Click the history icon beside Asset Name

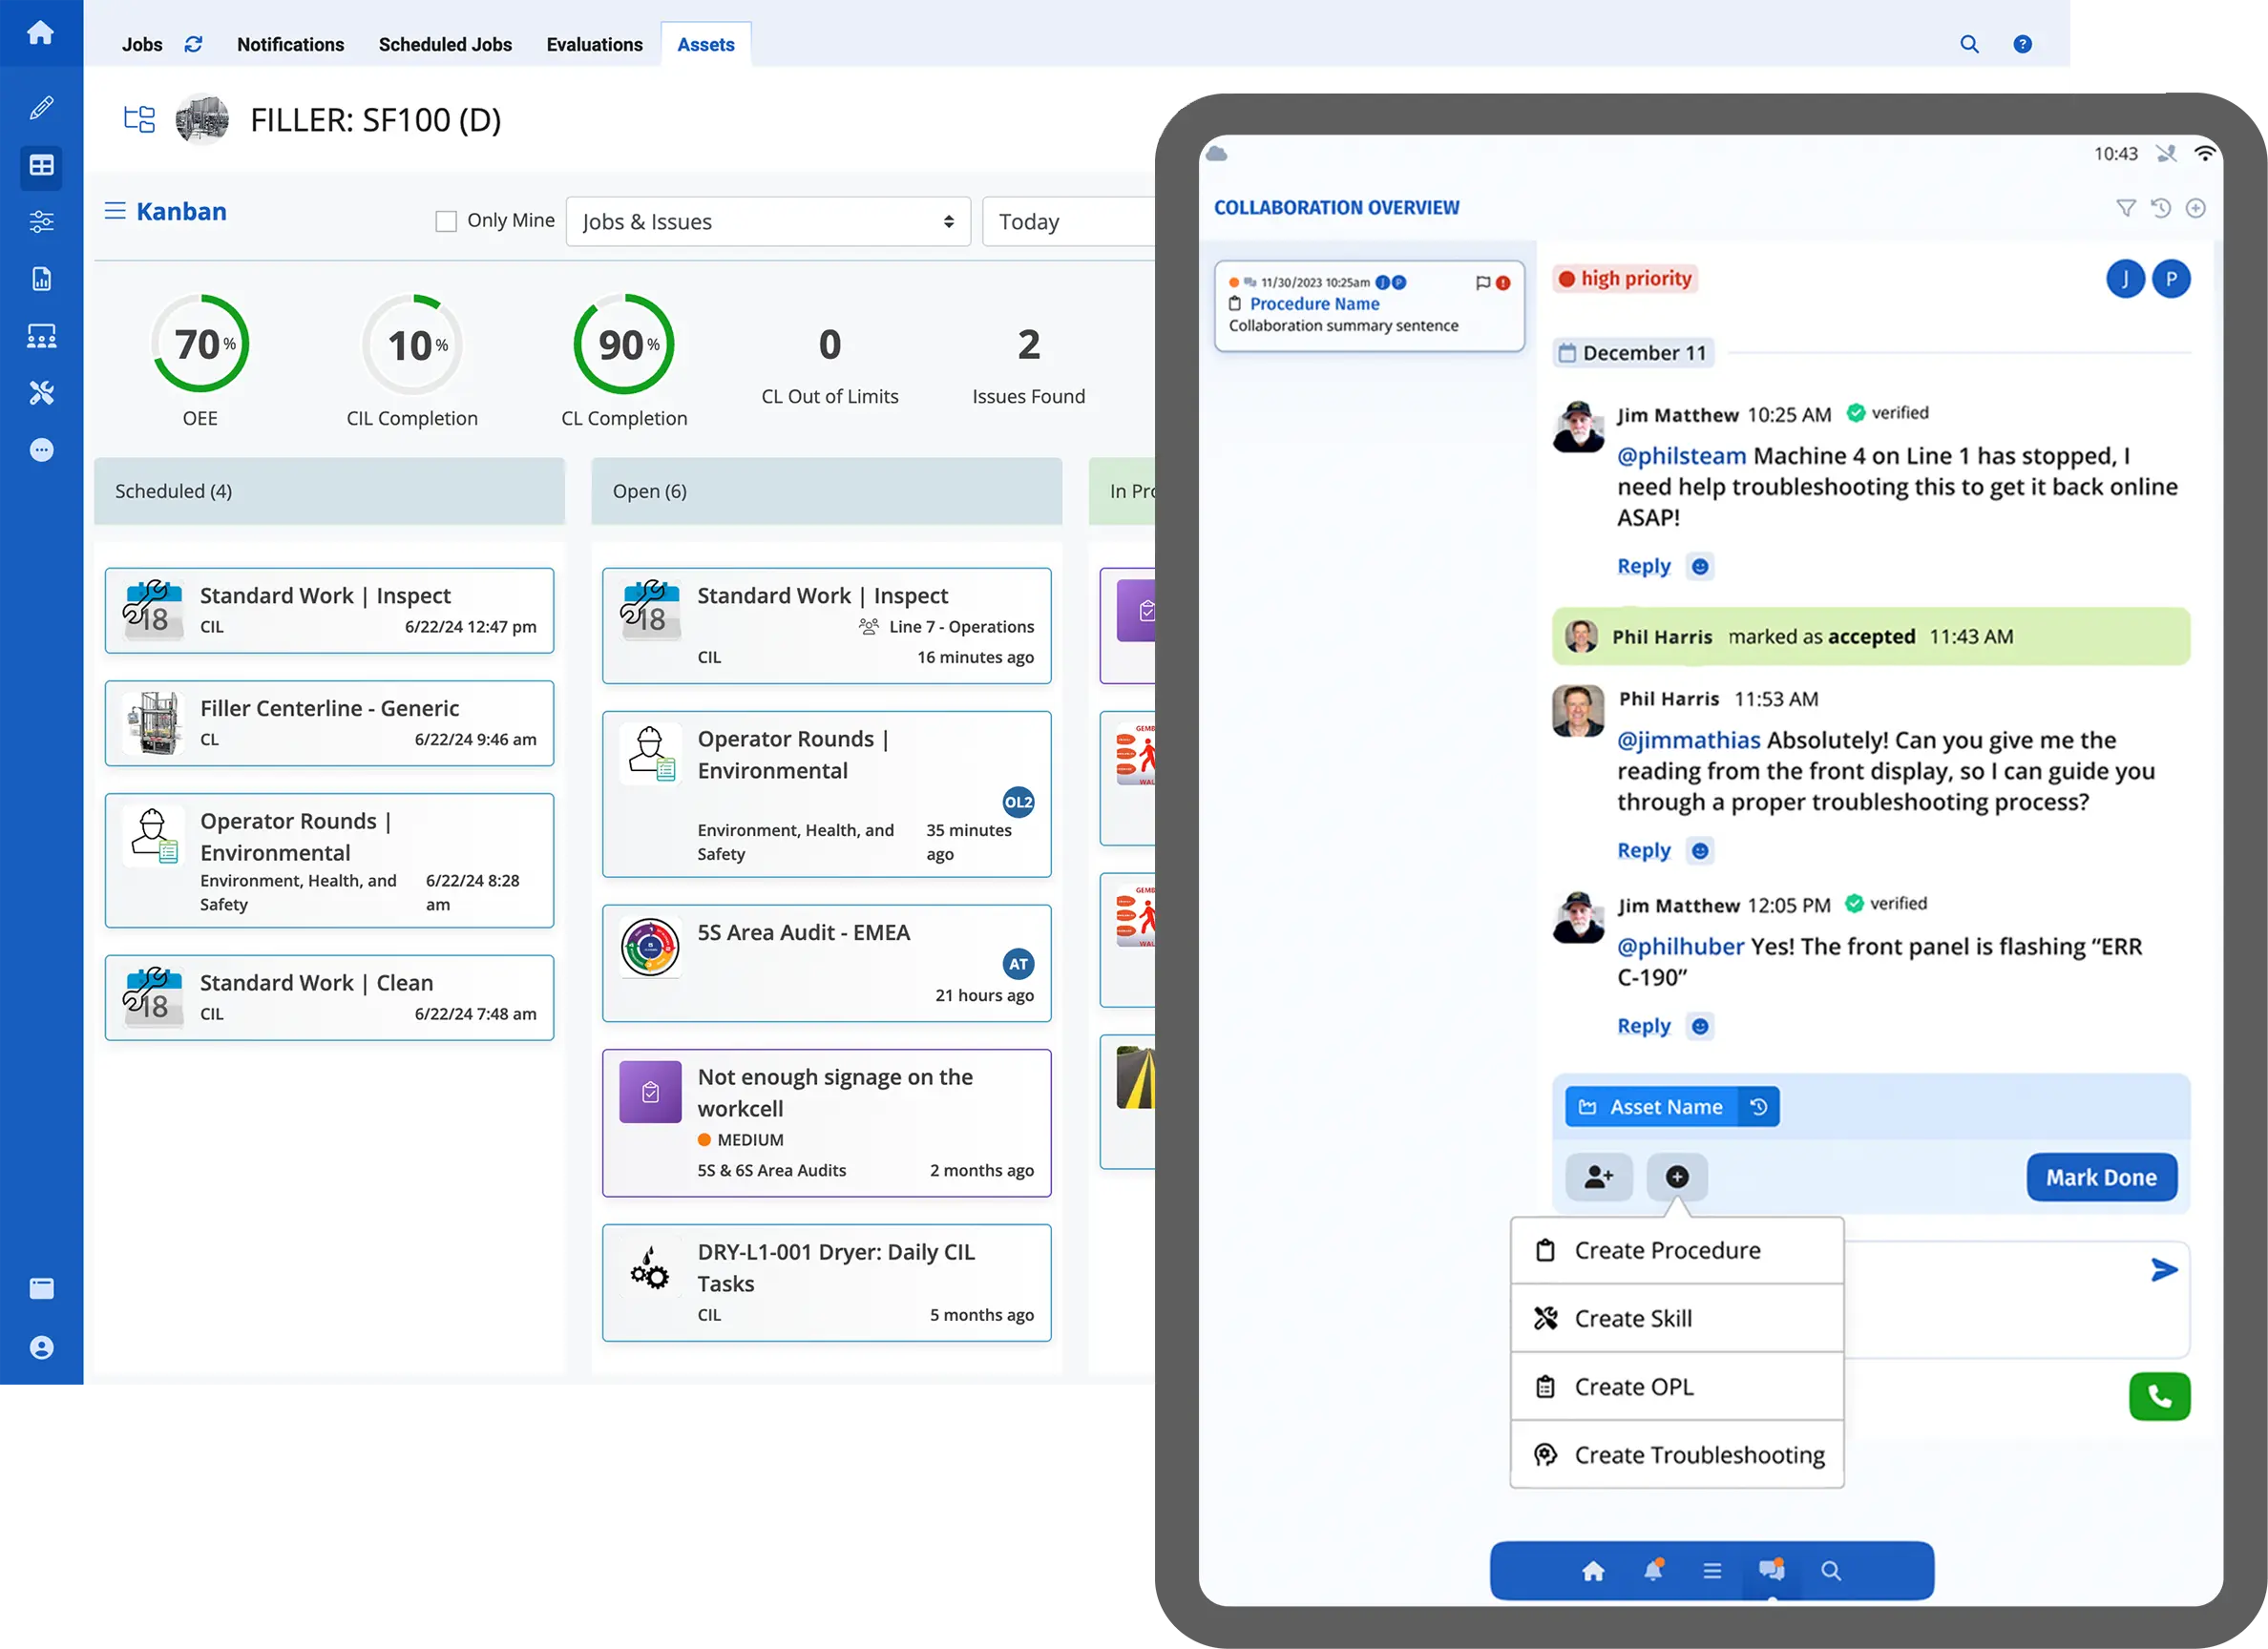click(x=1758, y=1107)
